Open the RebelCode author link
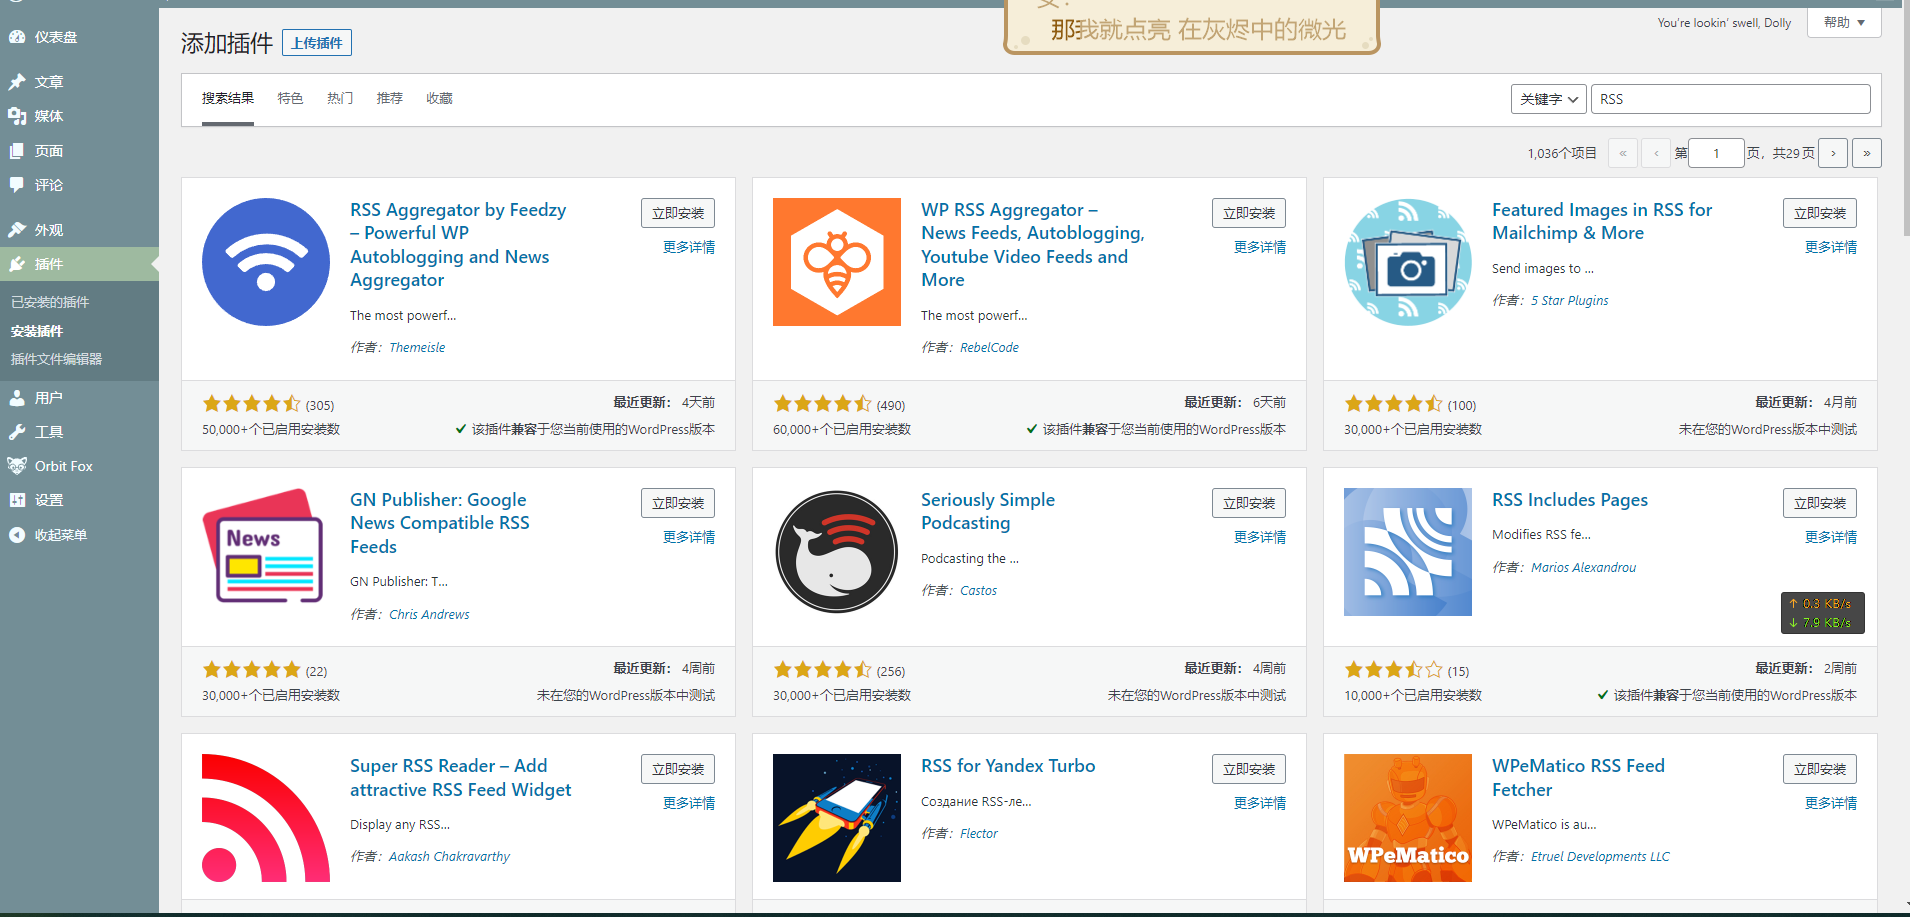 pyautogui.click(x=989, y=347)
